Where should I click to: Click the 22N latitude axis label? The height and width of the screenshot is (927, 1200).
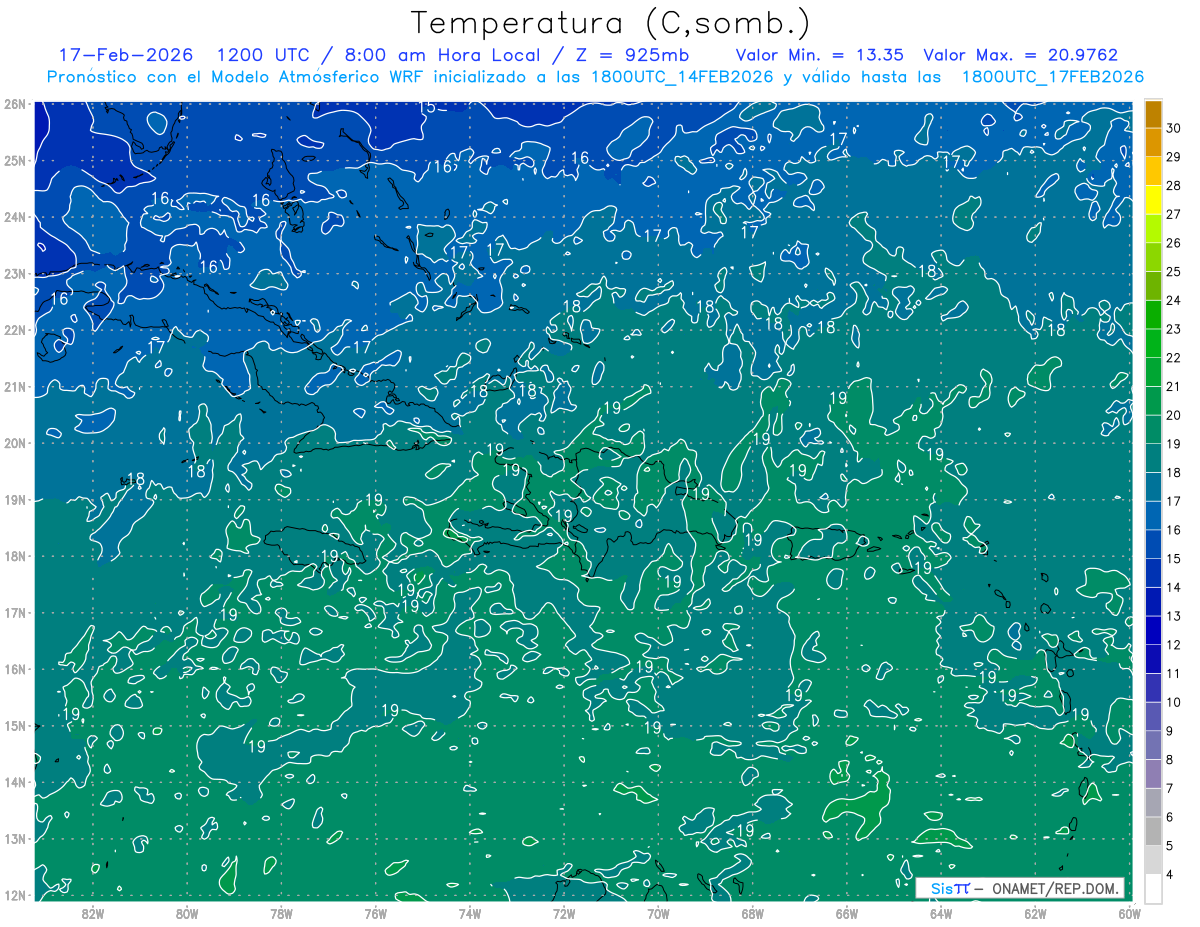(x=14, y=330)
